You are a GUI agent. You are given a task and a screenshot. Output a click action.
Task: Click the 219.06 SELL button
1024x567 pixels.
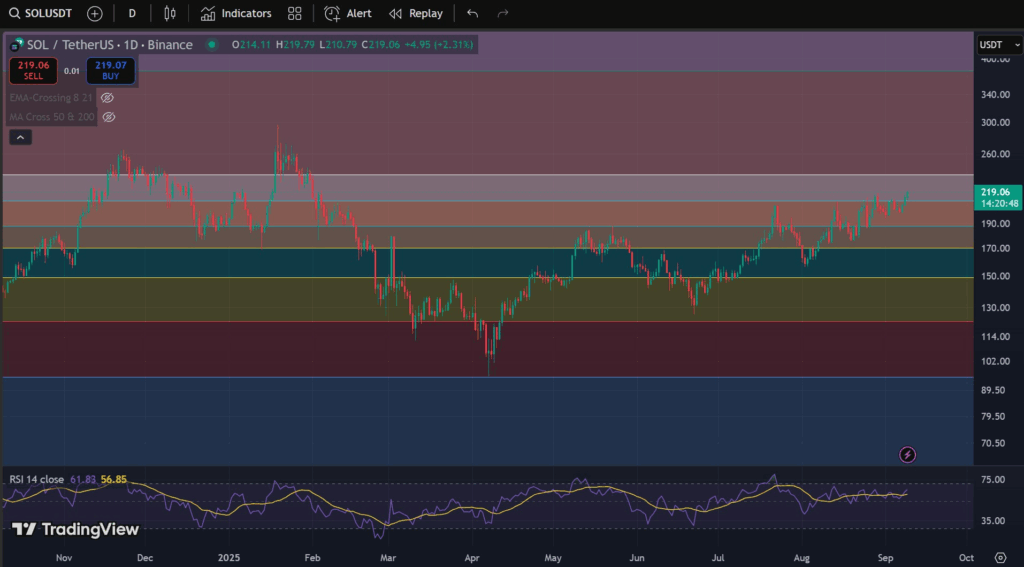tap(33, 71)
